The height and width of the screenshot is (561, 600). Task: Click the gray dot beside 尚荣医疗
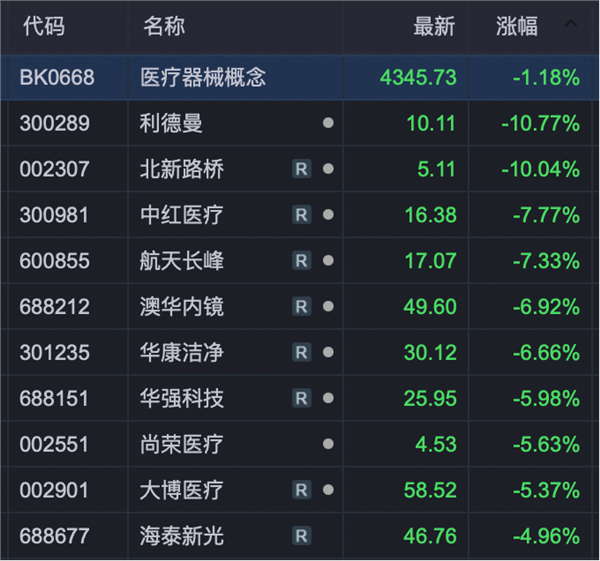click(x=328, y=444)
